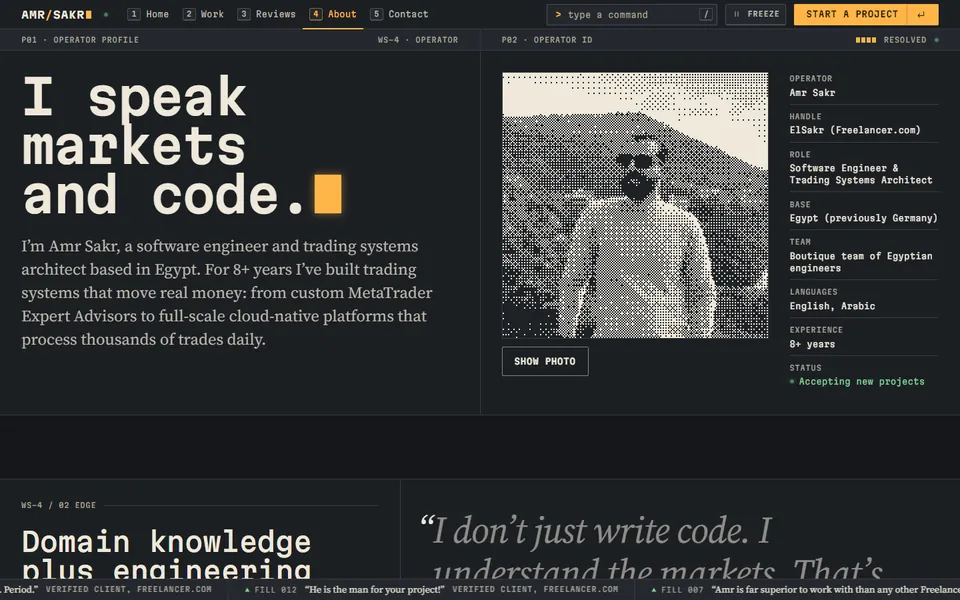Viewport: 960px width, 600px height.
Task: Click 'Software Engineer & Trading Systems Architect' role
Action: (861, 174)
